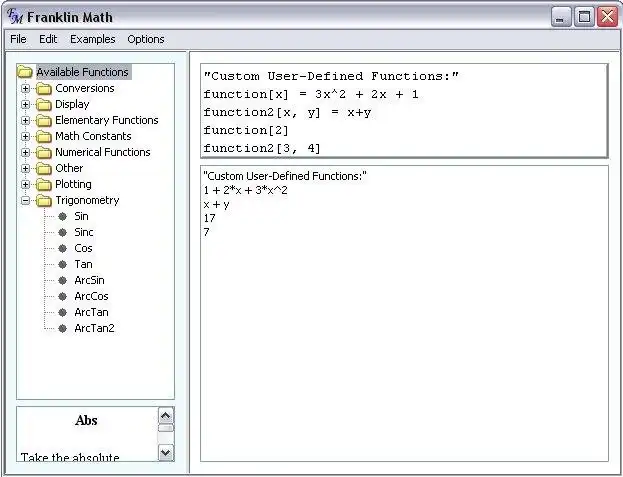This screenshot has width=623, height=477.
Task: Select the Numerical Functions tree label
Action: click(x=103, y=152)
